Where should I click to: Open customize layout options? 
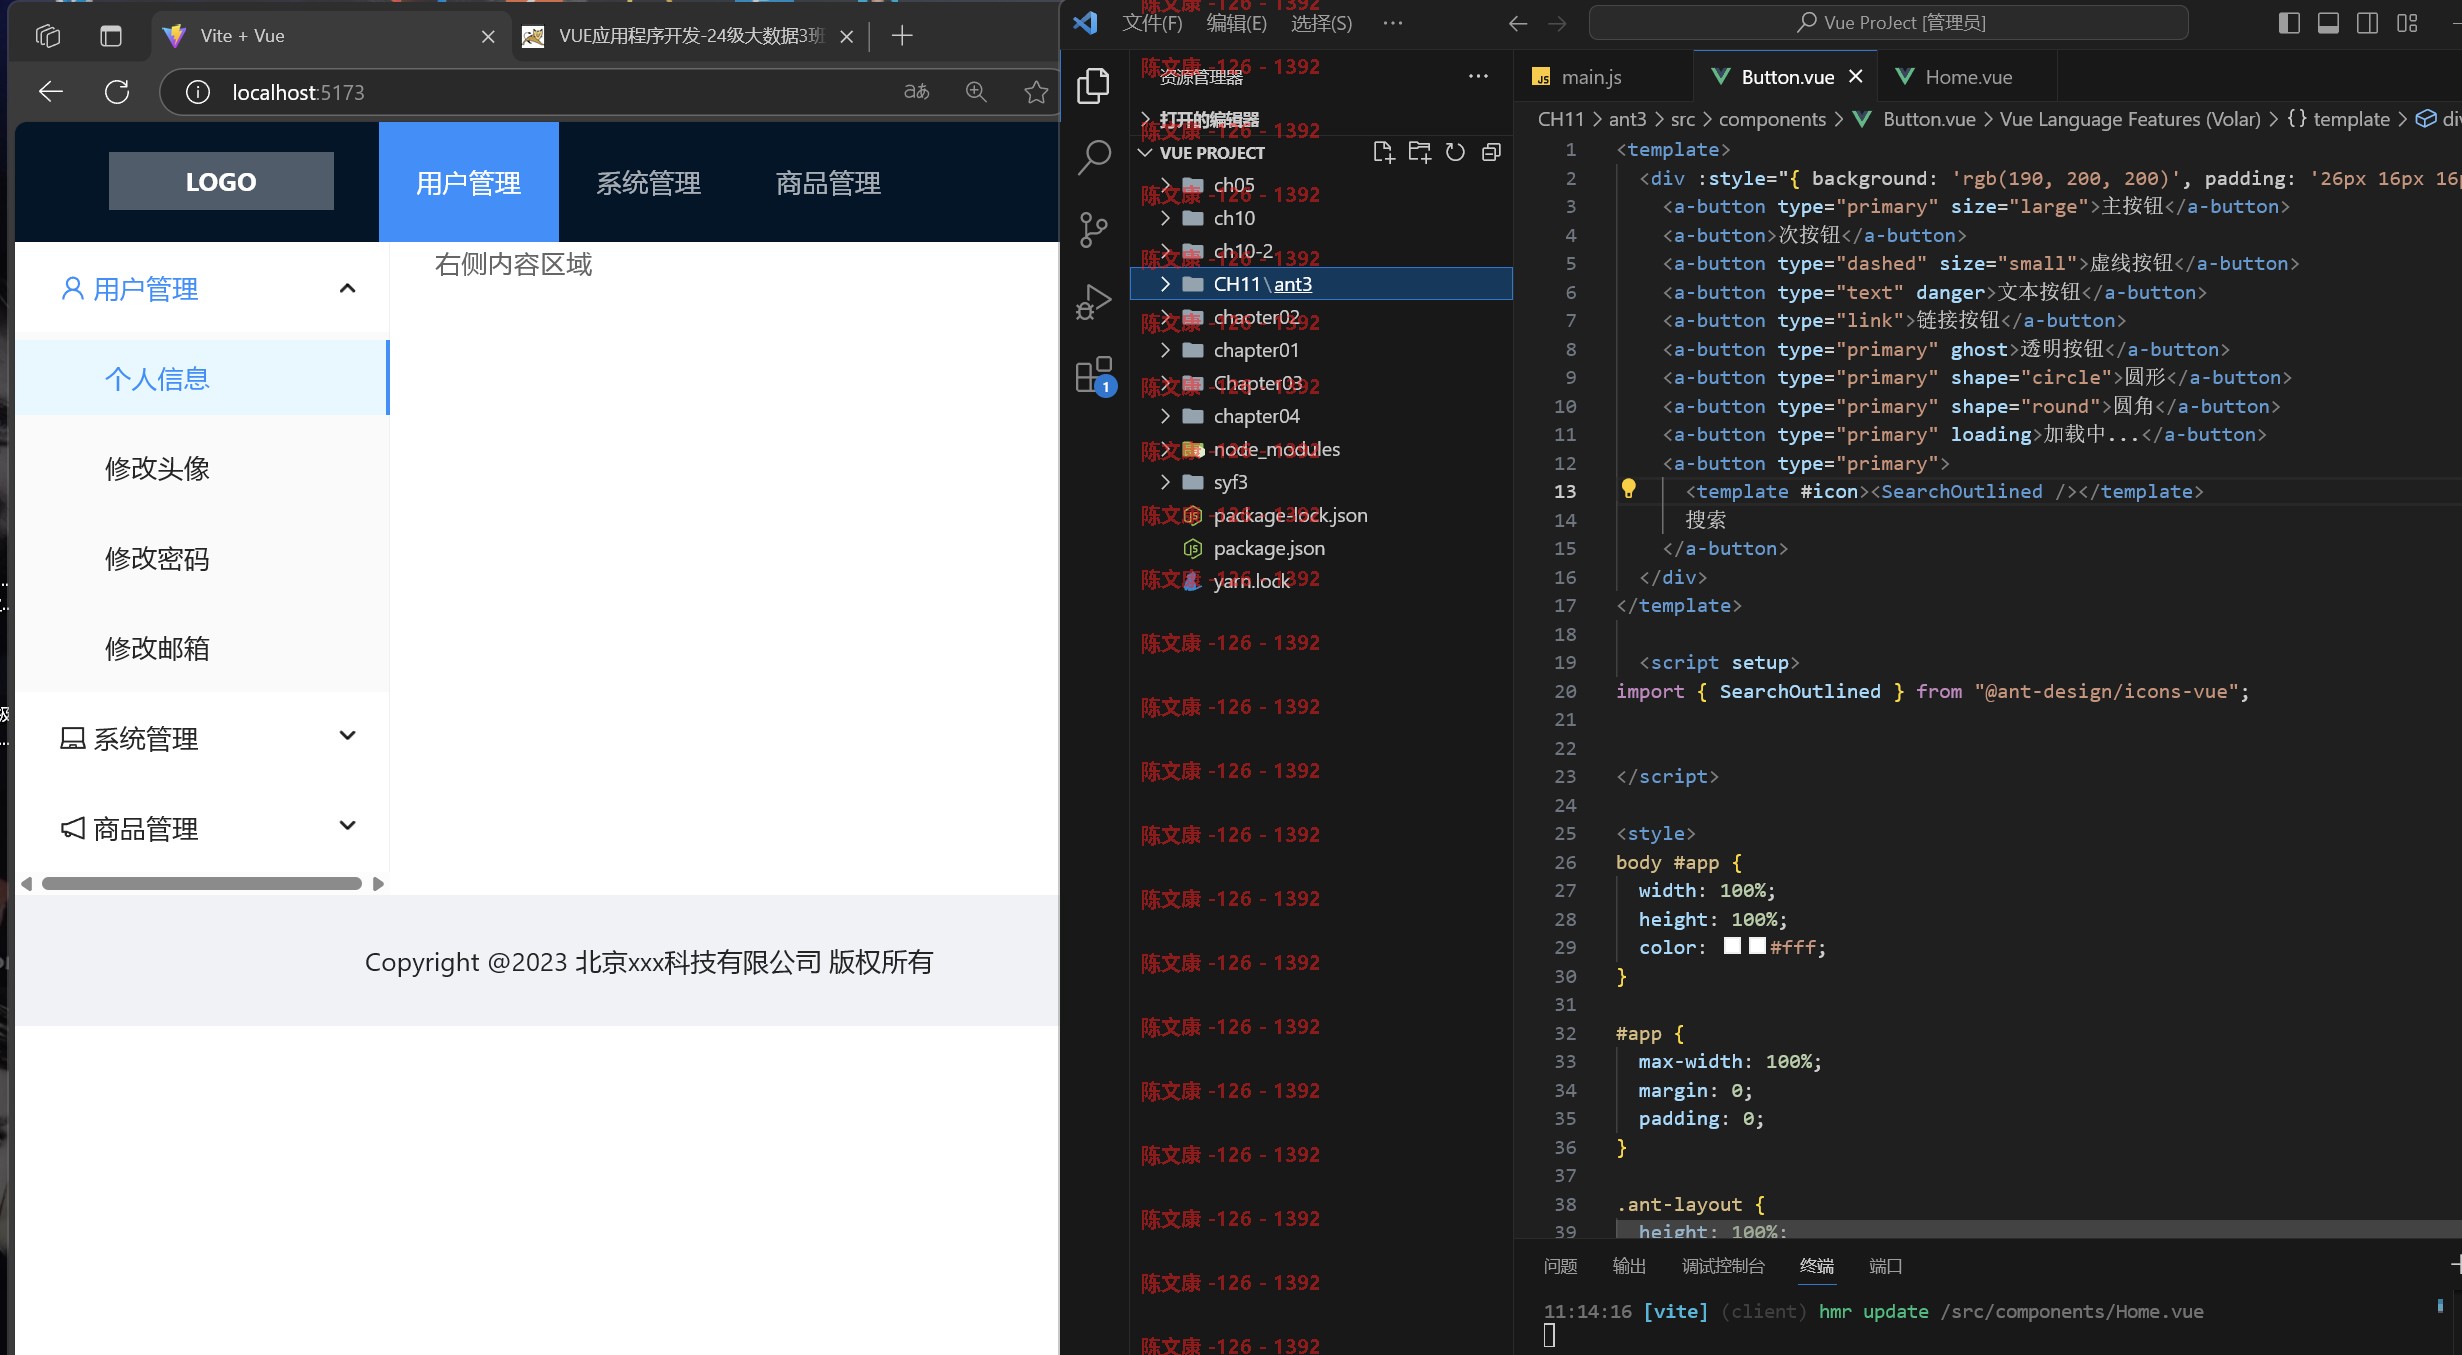coord(2407,23)
